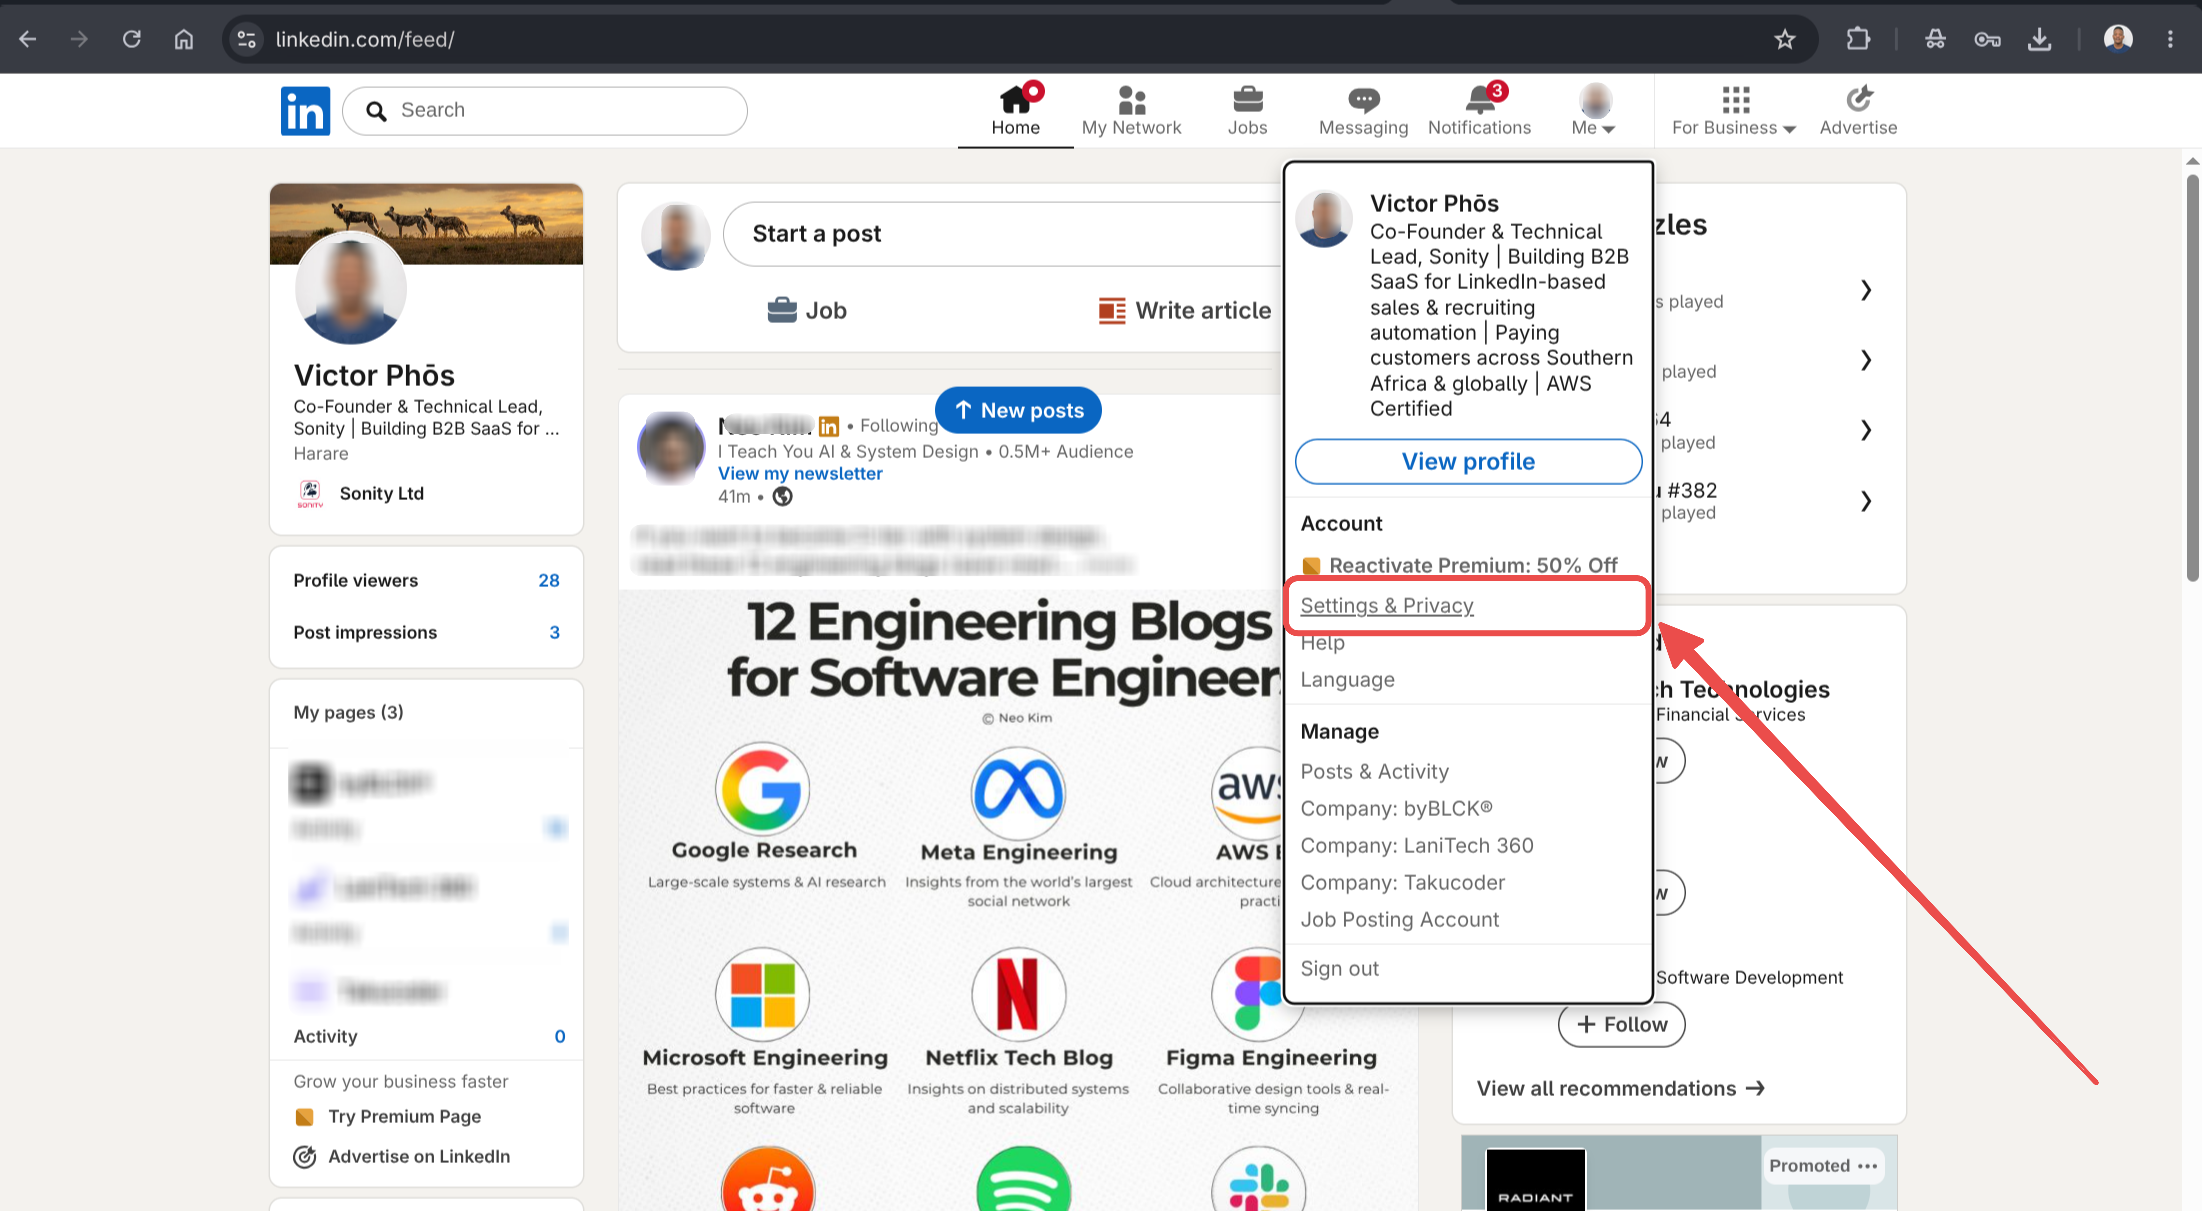Click Write article icon
Viewport: 2202px width, 1211px height.
(1112, 310)
